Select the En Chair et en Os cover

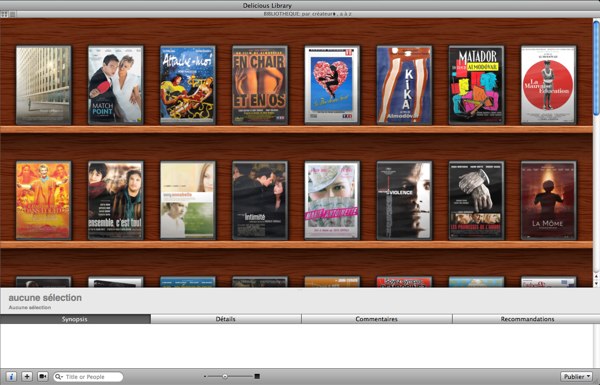tap(260, 85)
